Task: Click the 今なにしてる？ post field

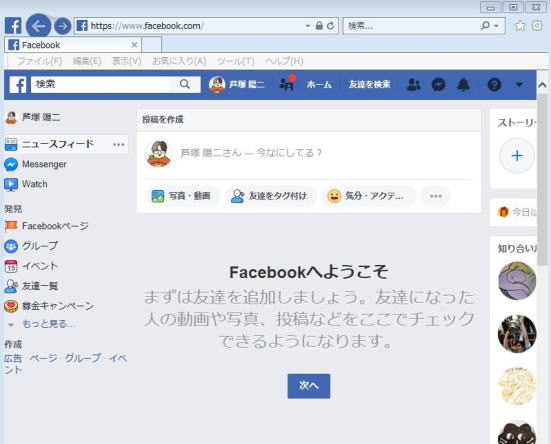Action: [251, 153]
